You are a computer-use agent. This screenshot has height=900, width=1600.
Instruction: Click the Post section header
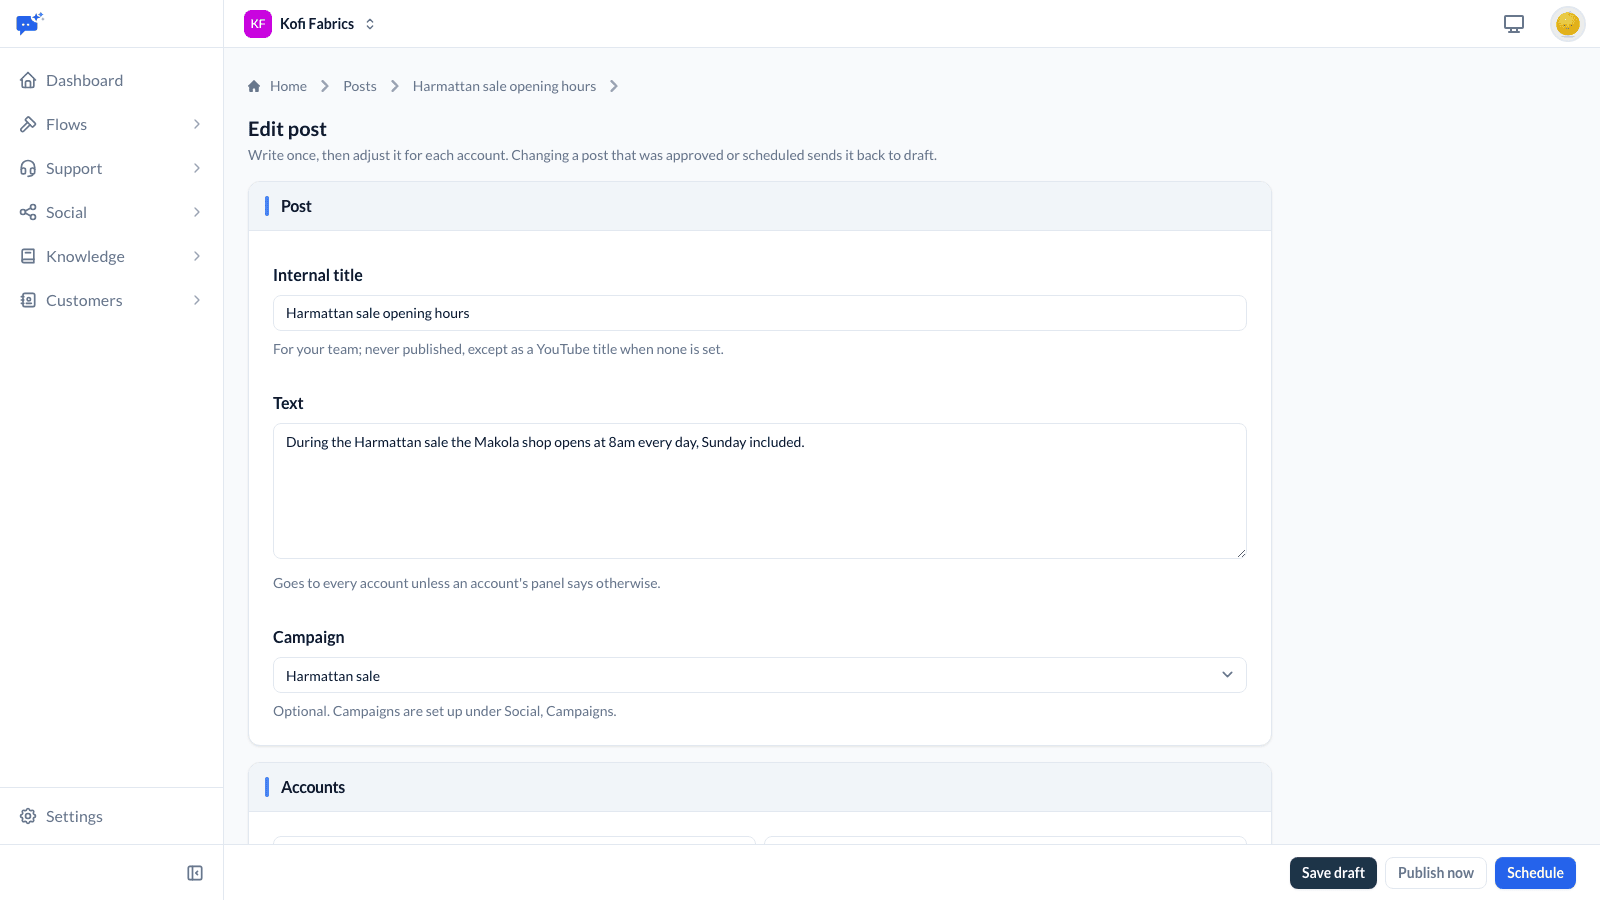point(760,206)
